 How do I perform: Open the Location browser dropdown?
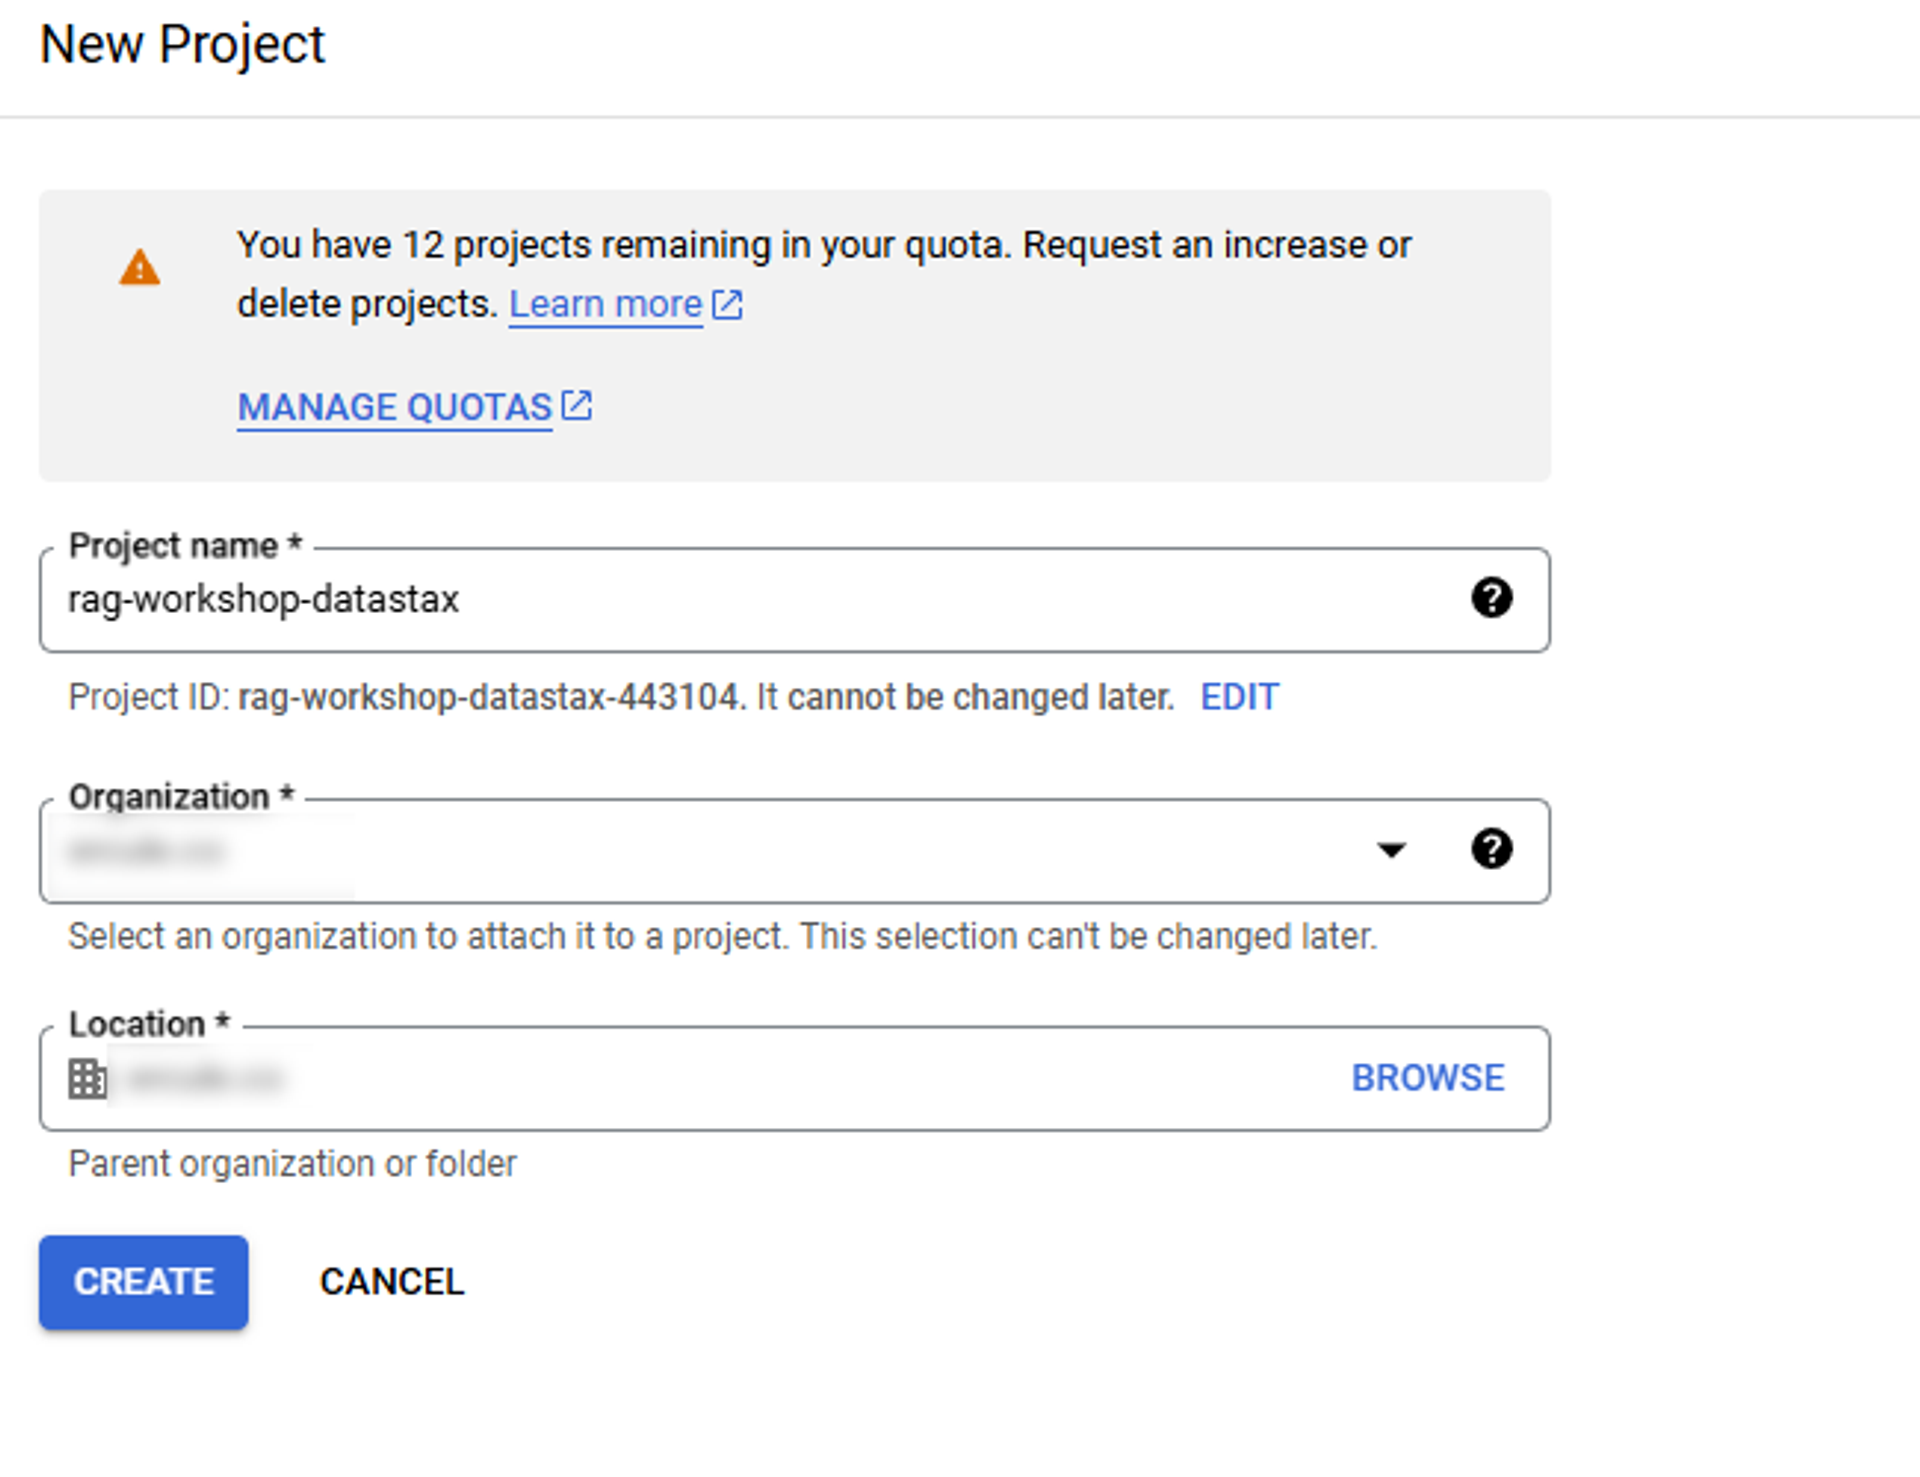tap(1428, 1077)
